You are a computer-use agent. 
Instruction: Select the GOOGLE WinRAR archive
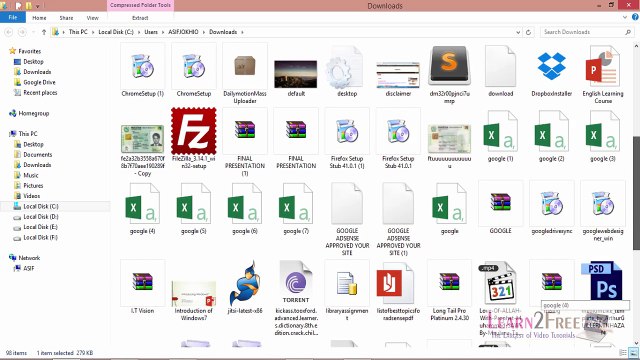coord(500,203)
